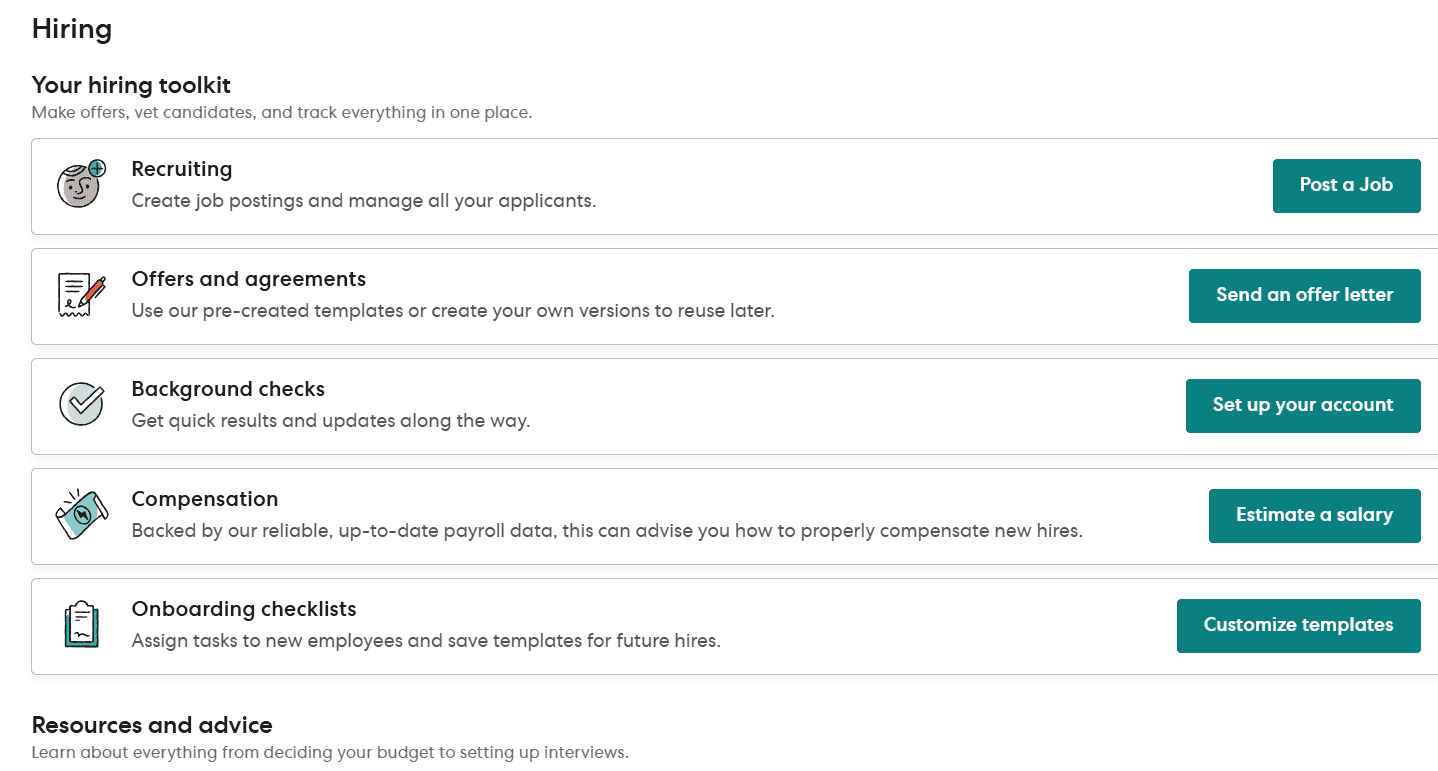Click the Recruiting card description text

pos(364,201)
